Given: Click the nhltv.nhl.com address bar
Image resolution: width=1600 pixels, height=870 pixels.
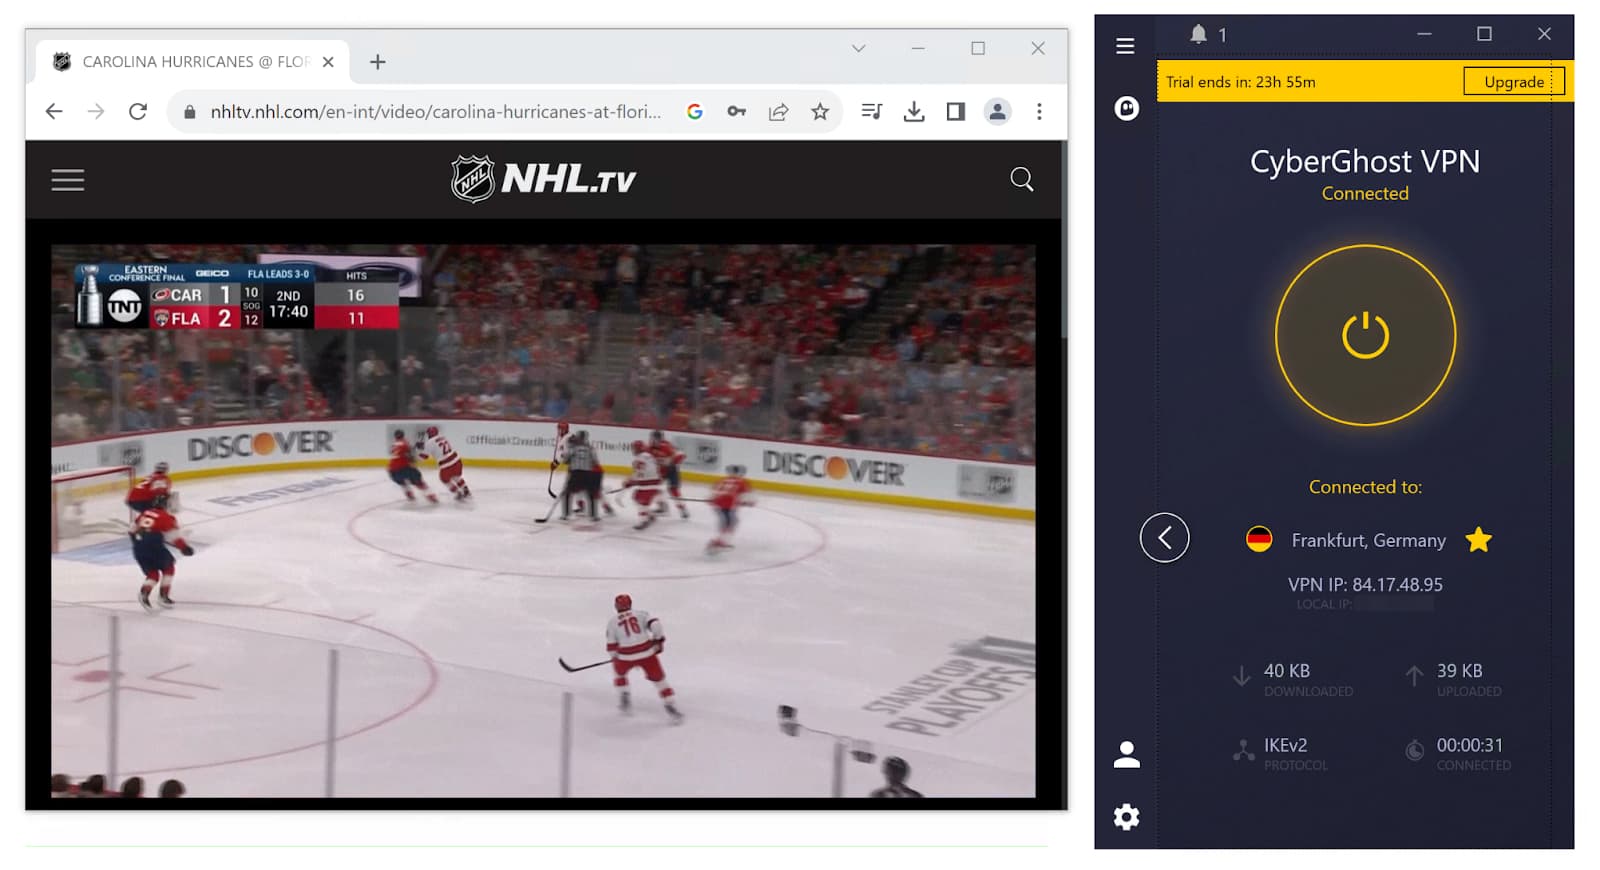Looking at the screenshot, I should pyautogui.click(x=435, y=112).
